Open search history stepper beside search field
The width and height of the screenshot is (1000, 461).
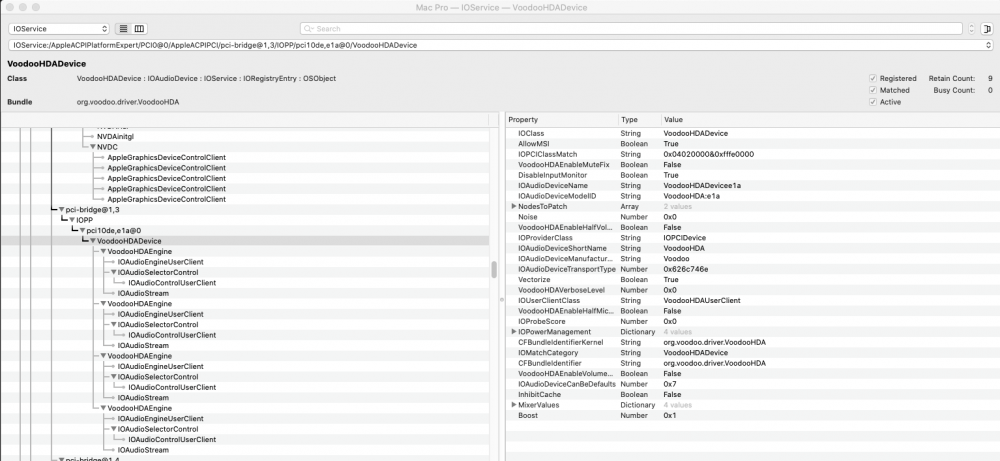point(971,29)
